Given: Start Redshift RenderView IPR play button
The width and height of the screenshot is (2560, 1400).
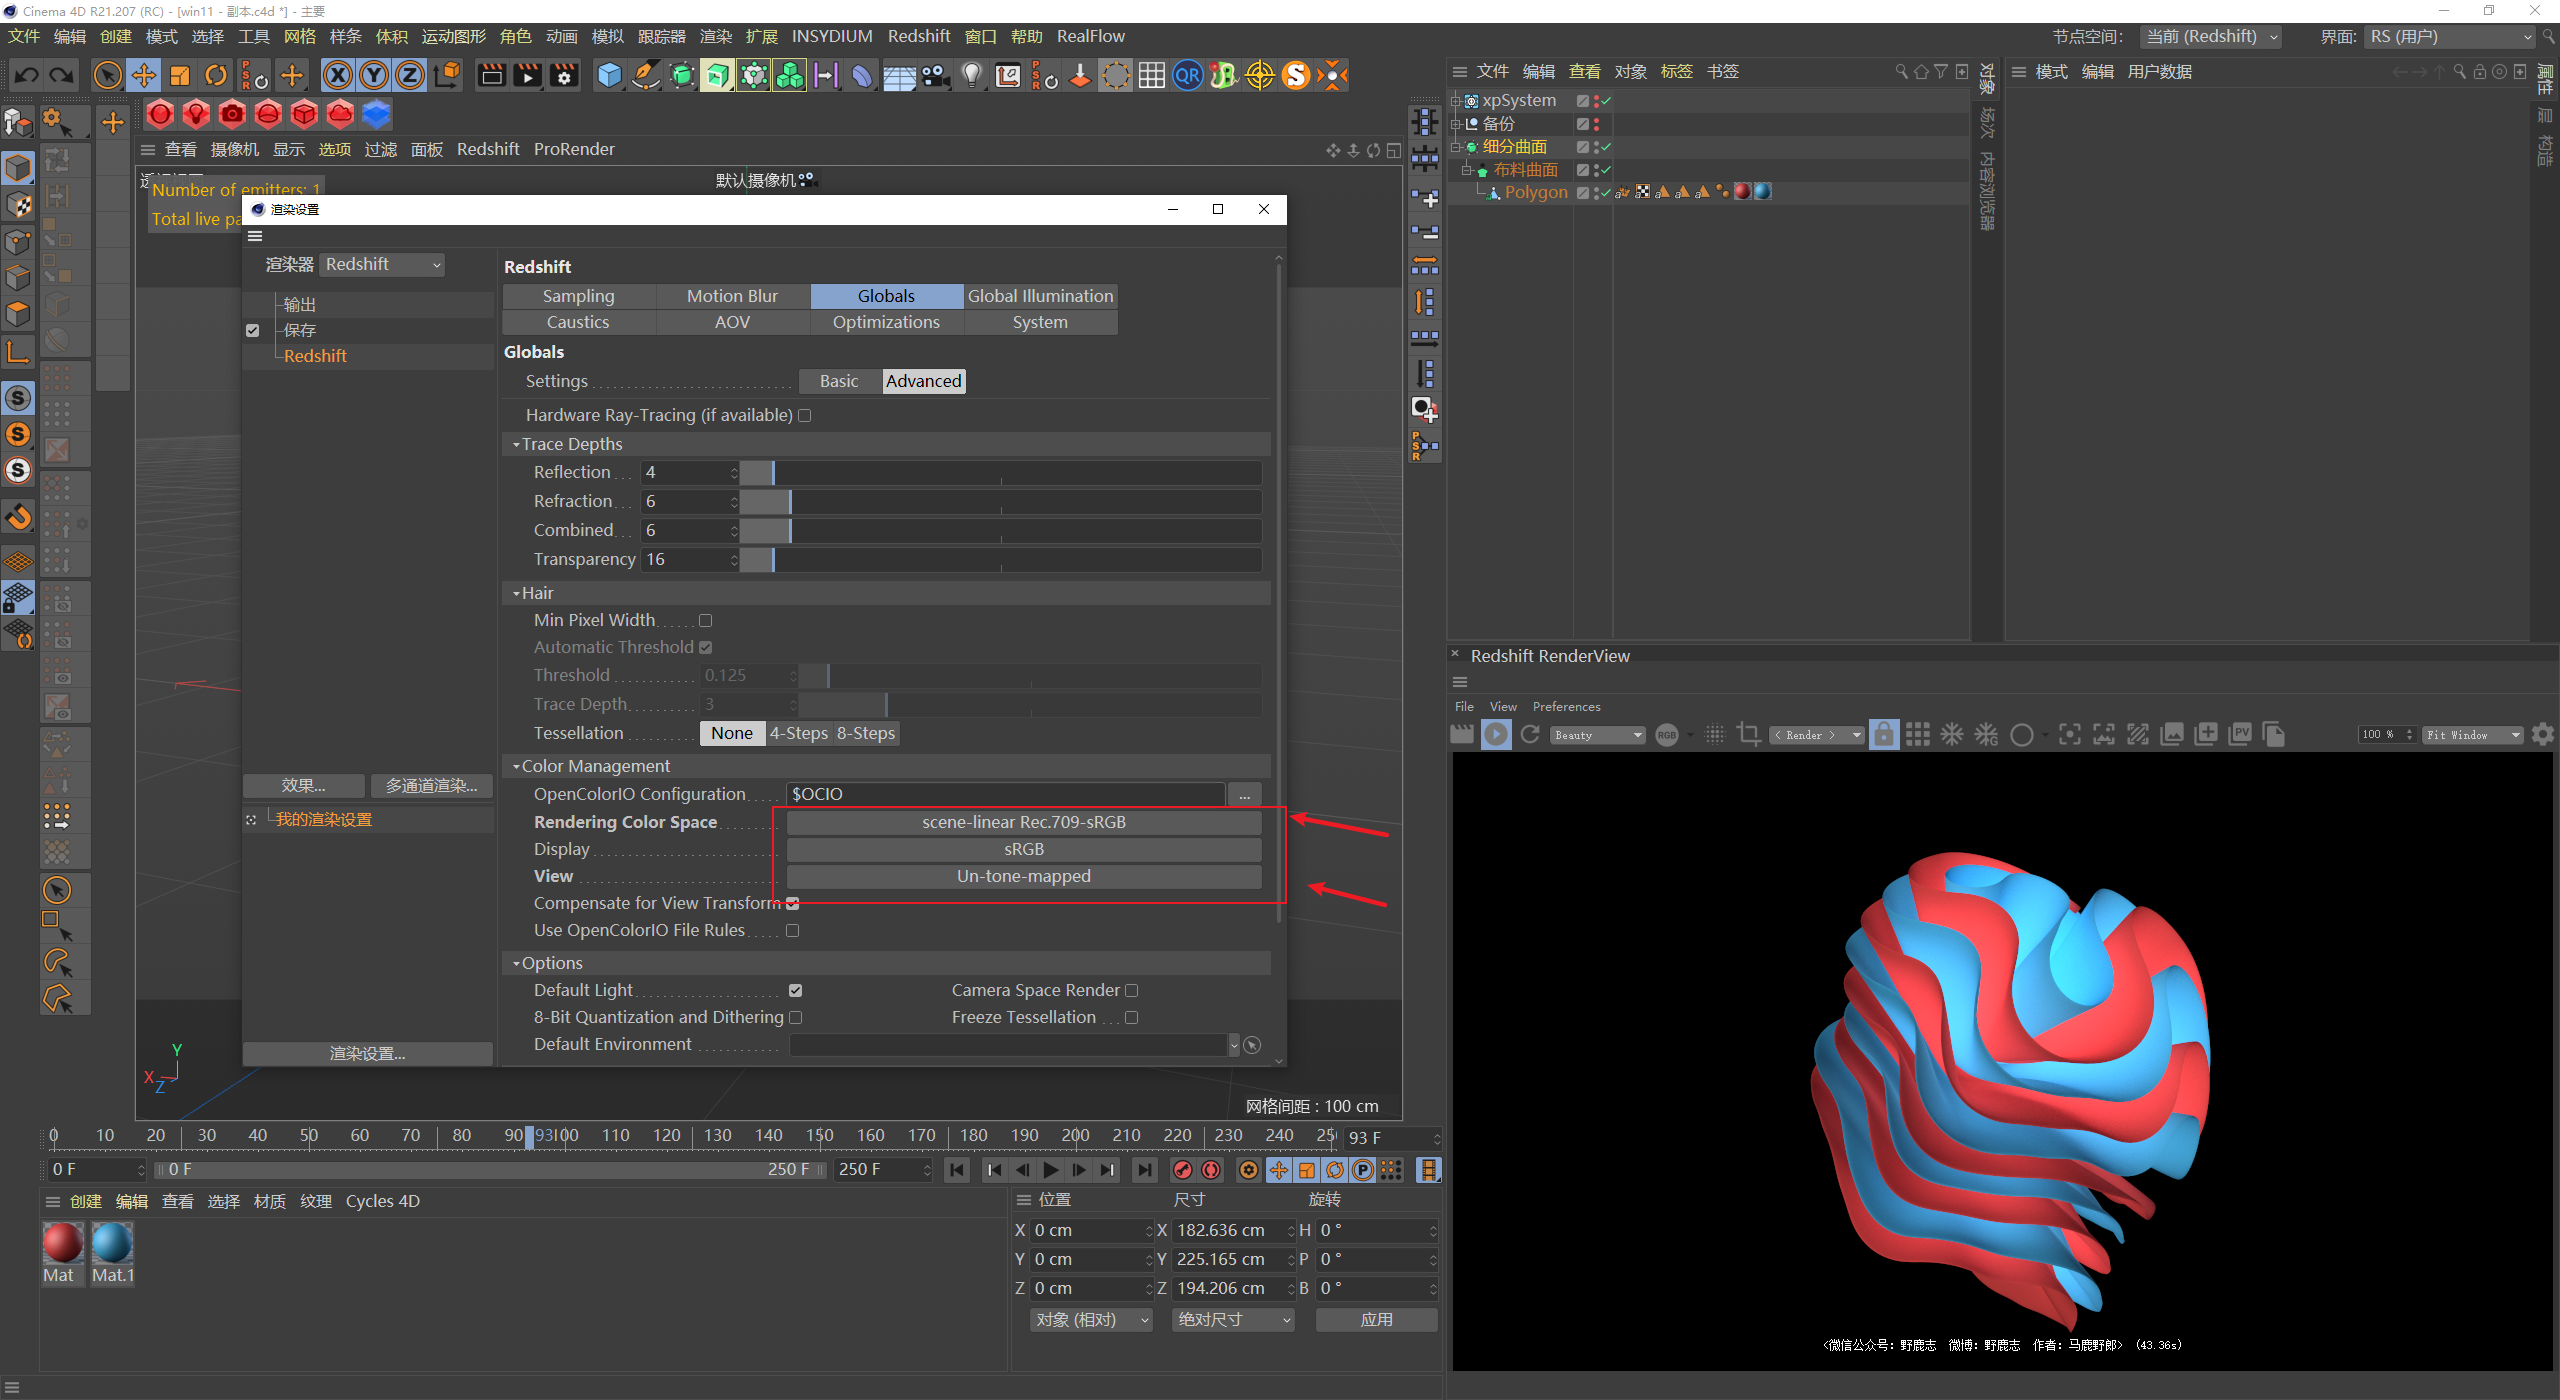Looking at the screenshot, I should click(x=1496, y=735).
